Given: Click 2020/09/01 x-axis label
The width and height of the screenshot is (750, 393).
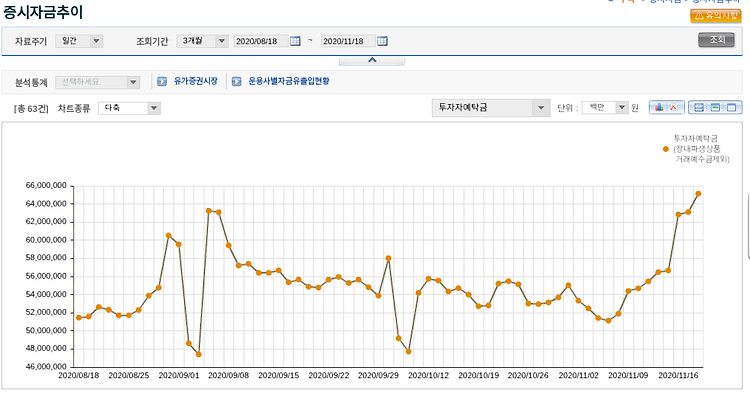Looking at the screenshot, I should (178, 375).
